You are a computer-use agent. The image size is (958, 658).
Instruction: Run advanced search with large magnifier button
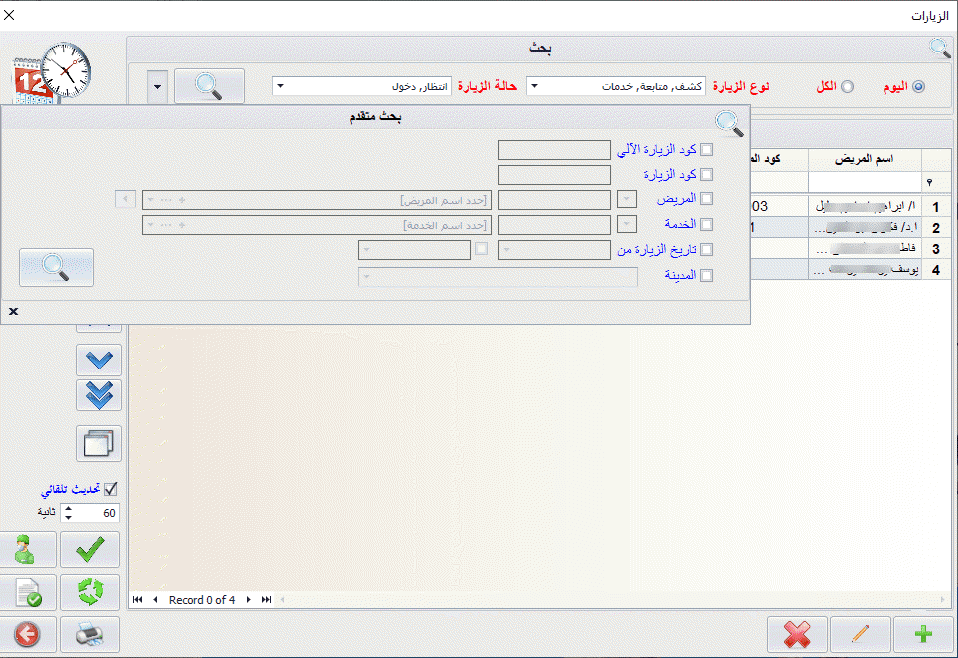pyautogui.click(x=56, y=267)
